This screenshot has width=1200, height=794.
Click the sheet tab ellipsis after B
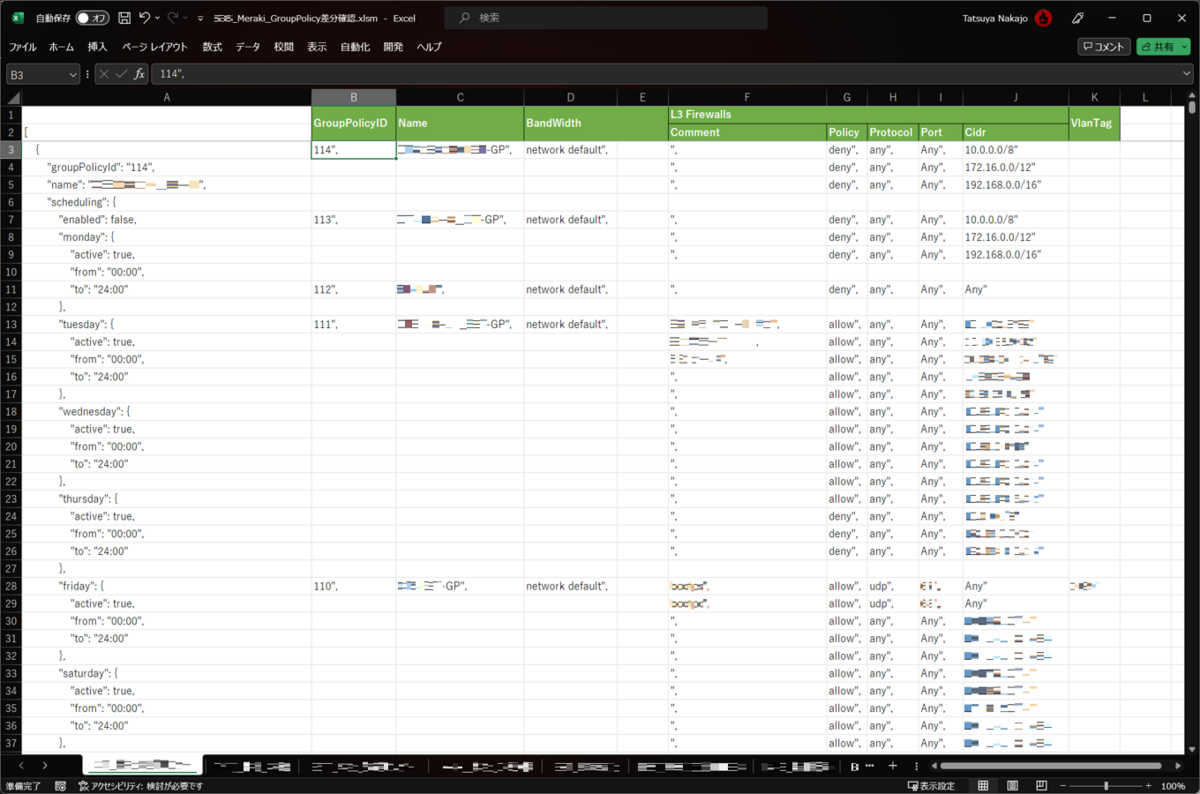point(869,766)
